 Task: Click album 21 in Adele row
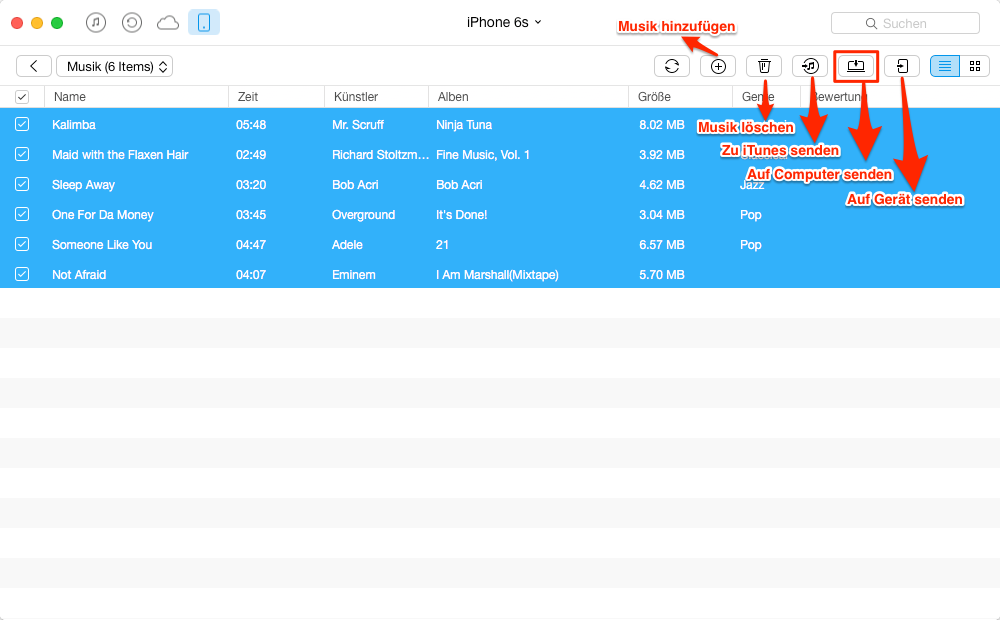(x=443, y=245)
